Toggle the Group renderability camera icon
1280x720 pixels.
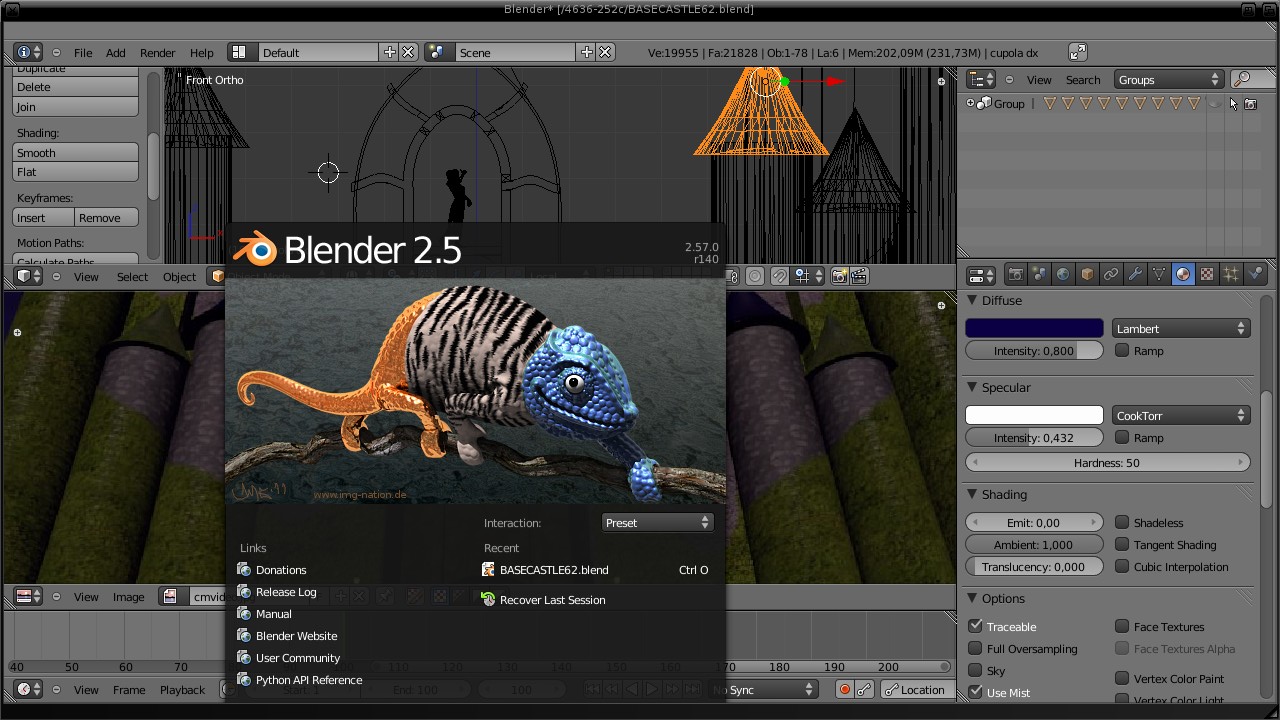1250,104
